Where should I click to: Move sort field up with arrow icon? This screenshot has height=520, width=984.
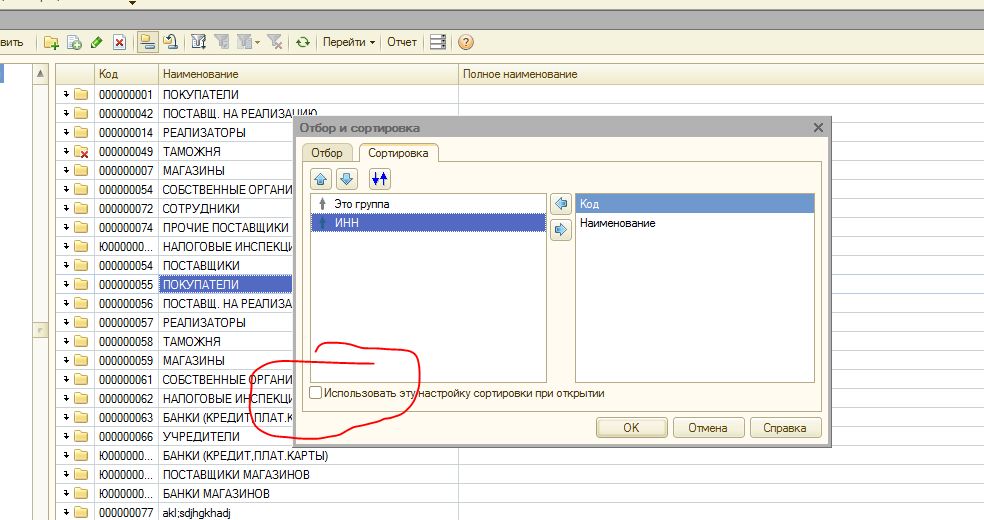[x=321, y=179]
